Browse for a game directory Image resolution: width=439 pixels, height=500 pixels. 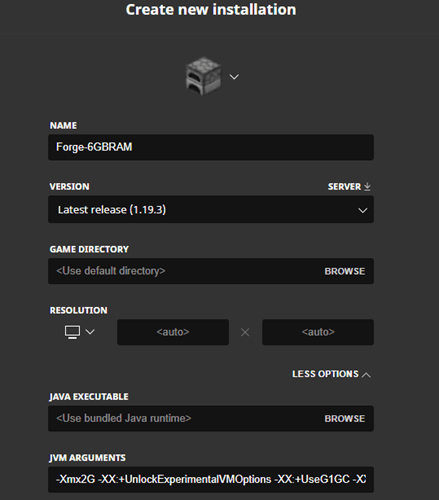tap(345, 271)
